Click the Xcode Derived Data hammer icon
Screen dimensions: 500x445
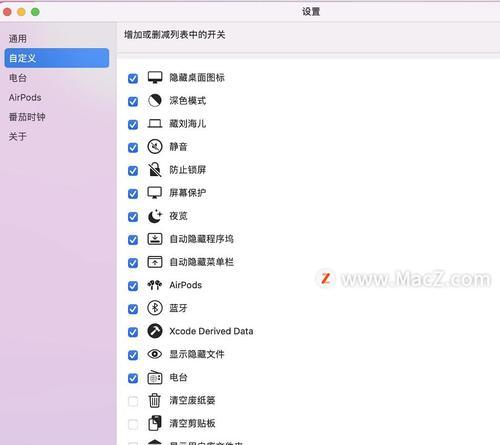coord(155,331)
